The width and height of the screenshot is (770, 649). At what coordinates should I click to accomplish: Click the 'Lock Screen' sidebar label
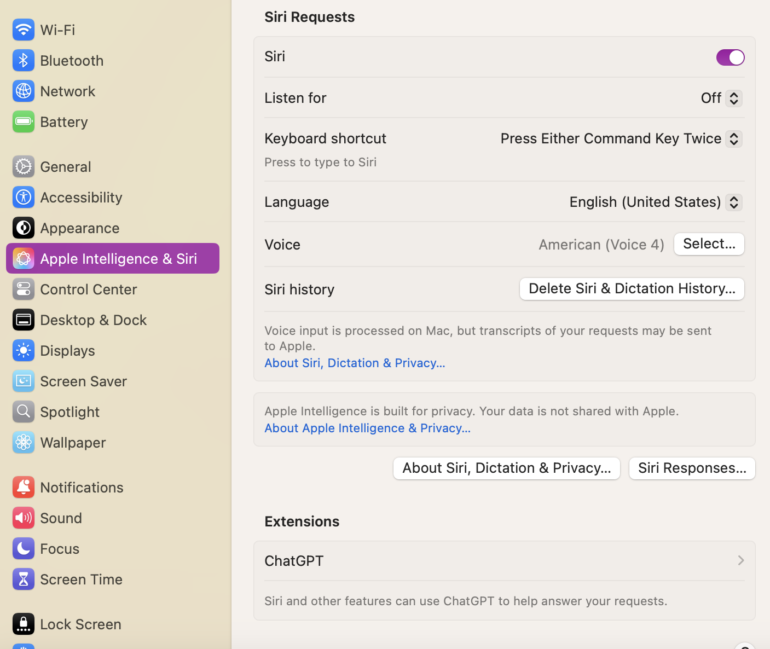click(81, 624)
